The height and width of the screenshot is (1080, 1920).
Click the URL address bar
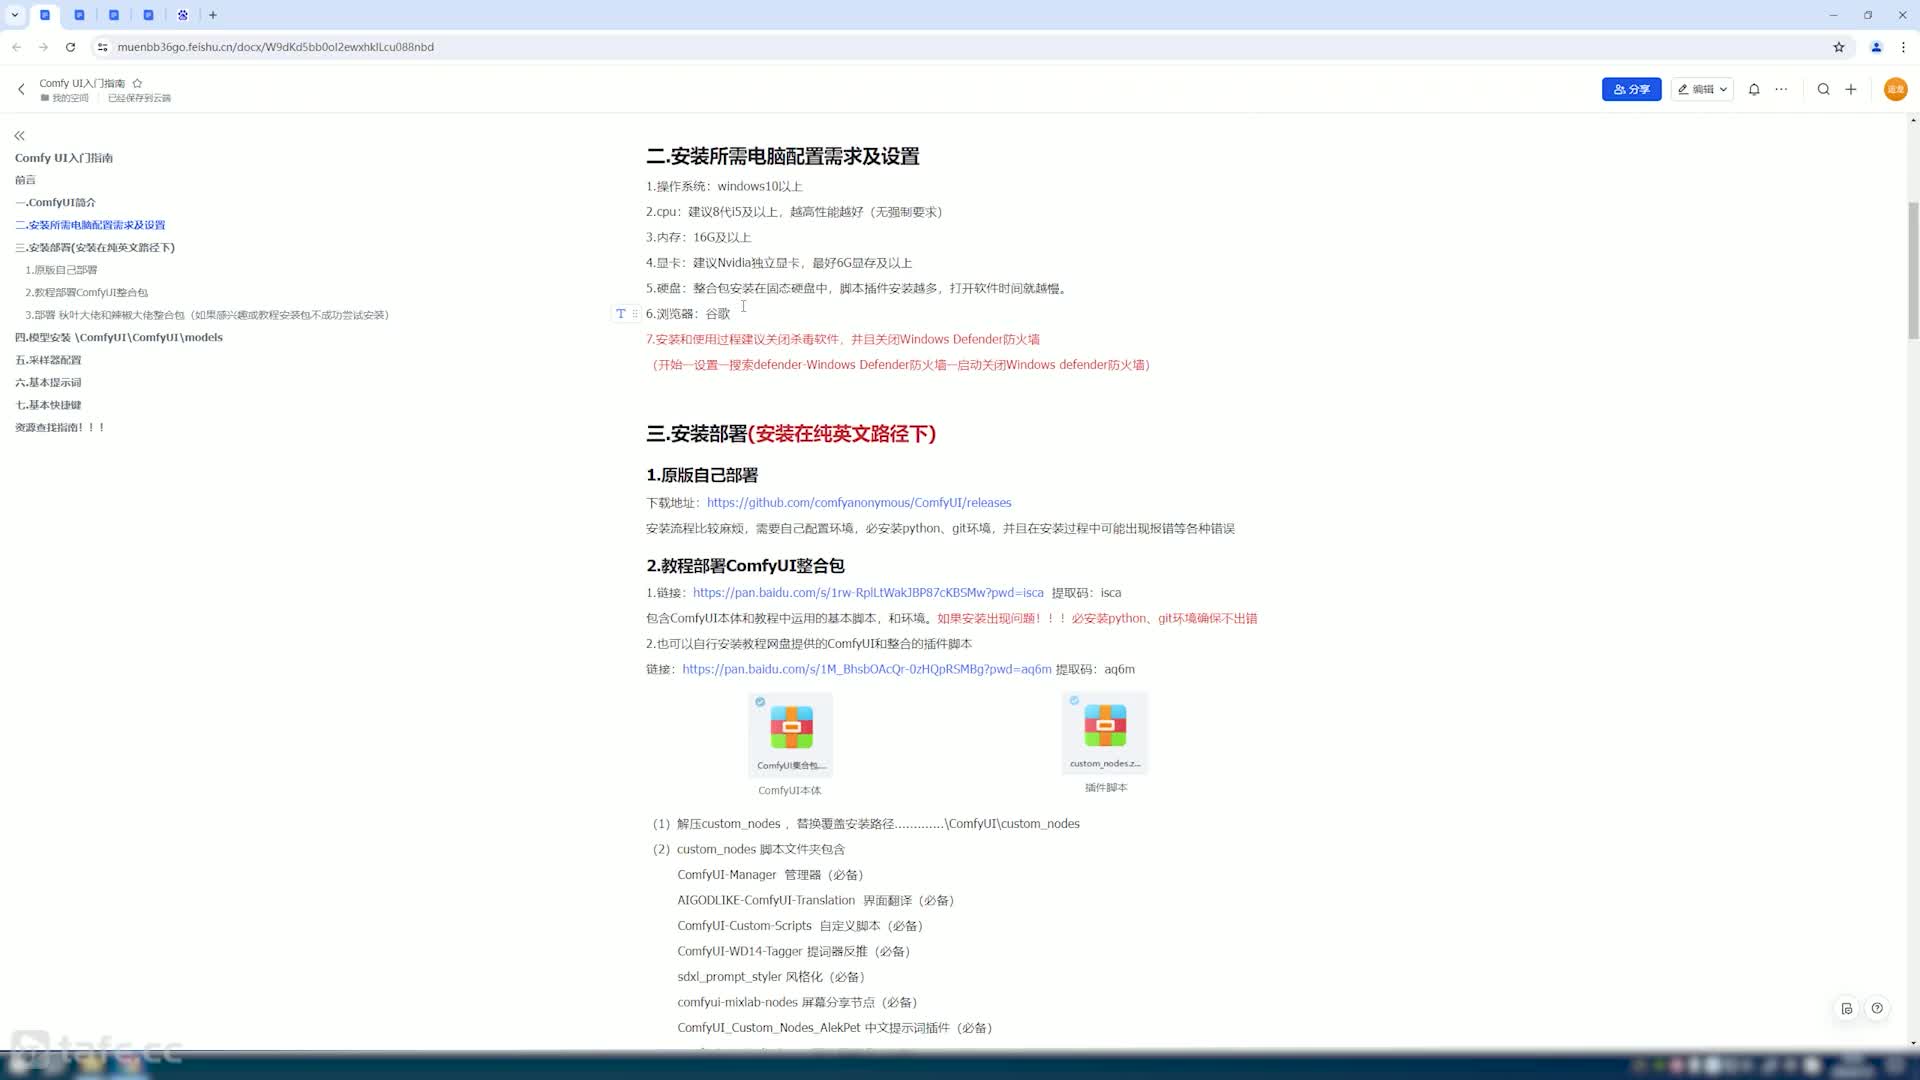click(x=960, y=47)
